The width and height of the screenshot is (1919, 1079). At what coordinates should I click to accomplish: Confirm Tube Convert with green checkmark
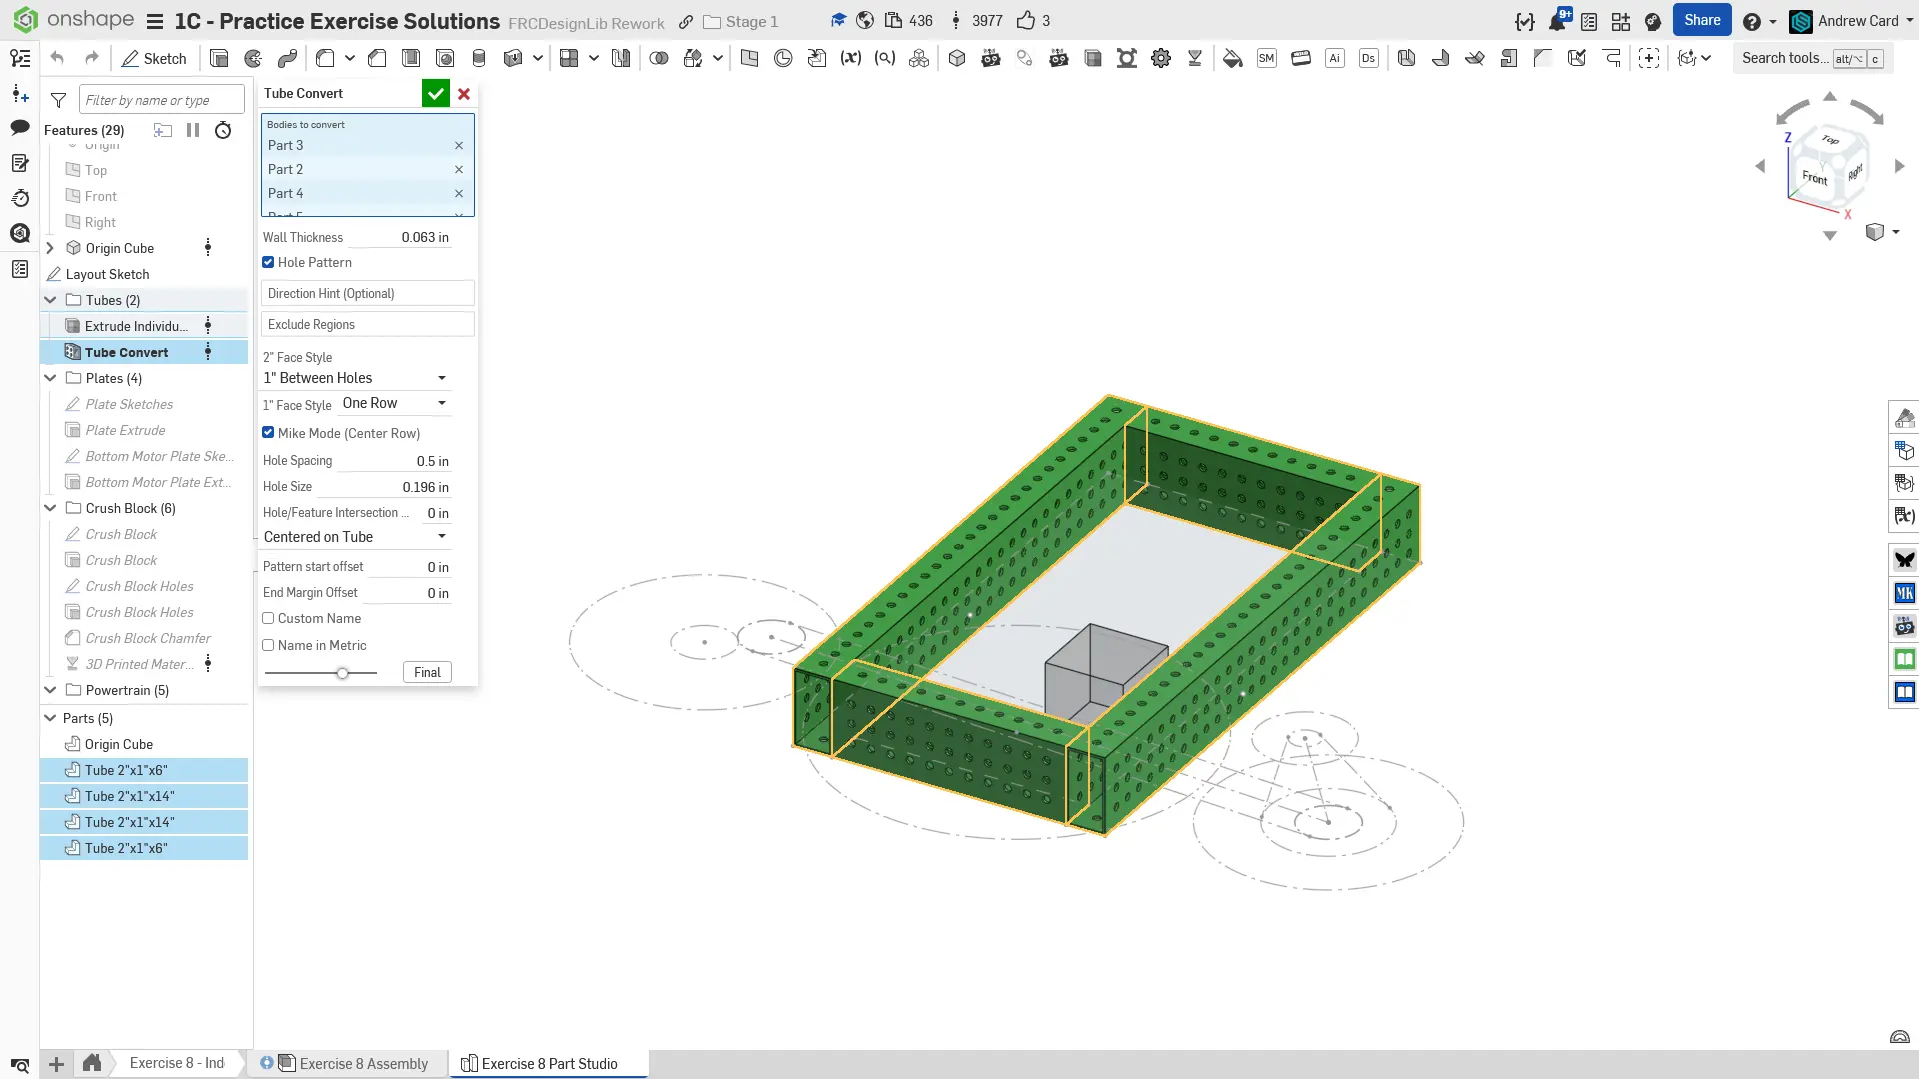tap(435, 93)
